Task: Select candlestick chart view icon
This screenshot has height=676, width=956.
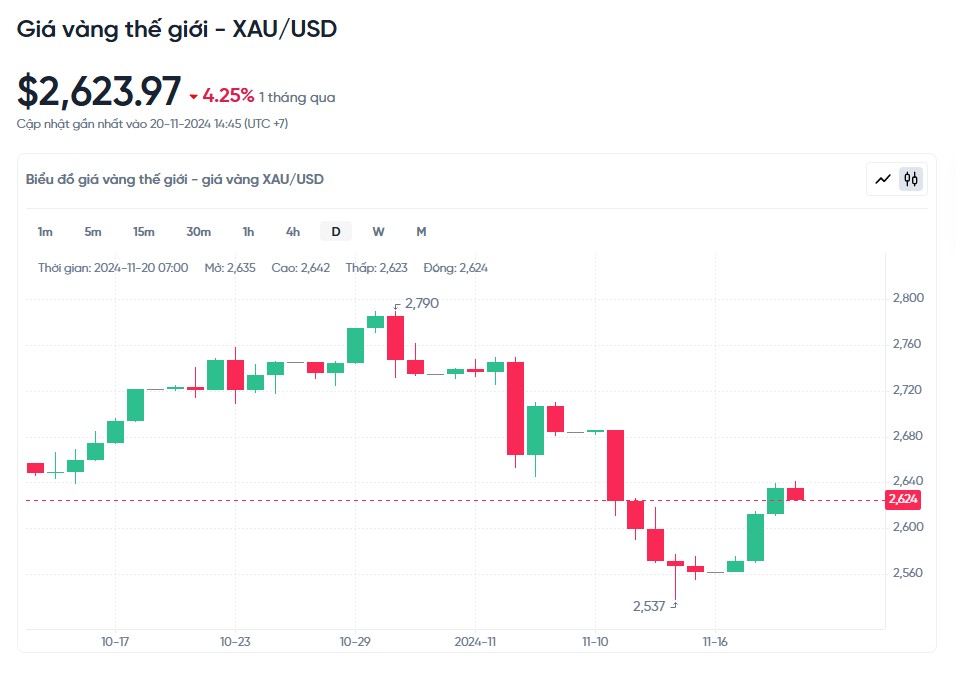Action: coord(911,180)
